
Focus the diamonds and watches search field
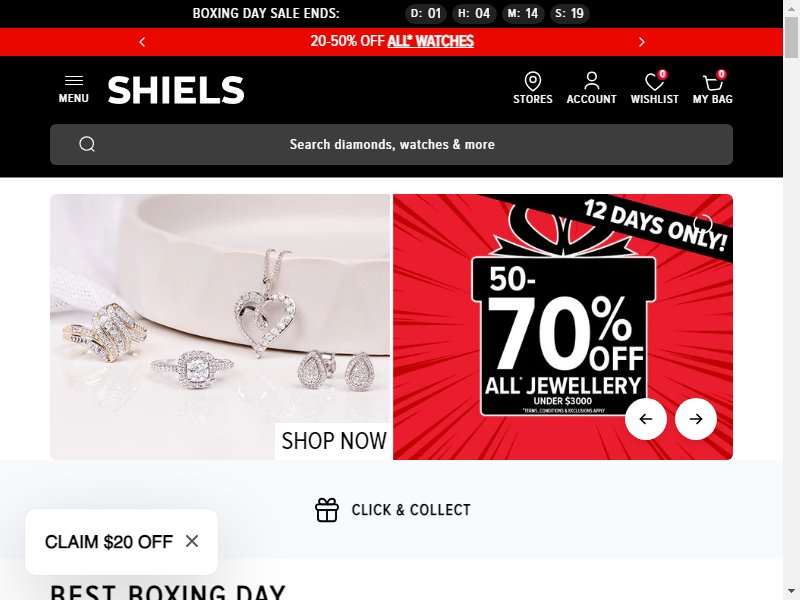click(391, 144)
